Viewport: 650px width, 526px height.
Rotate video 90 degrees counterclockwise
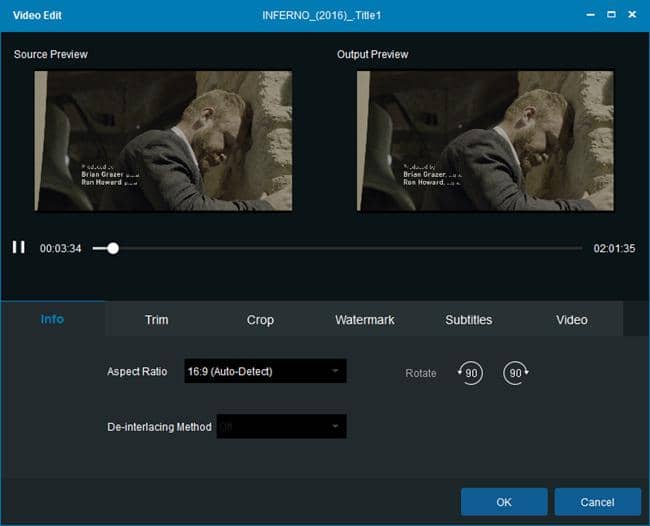[470, 373]
